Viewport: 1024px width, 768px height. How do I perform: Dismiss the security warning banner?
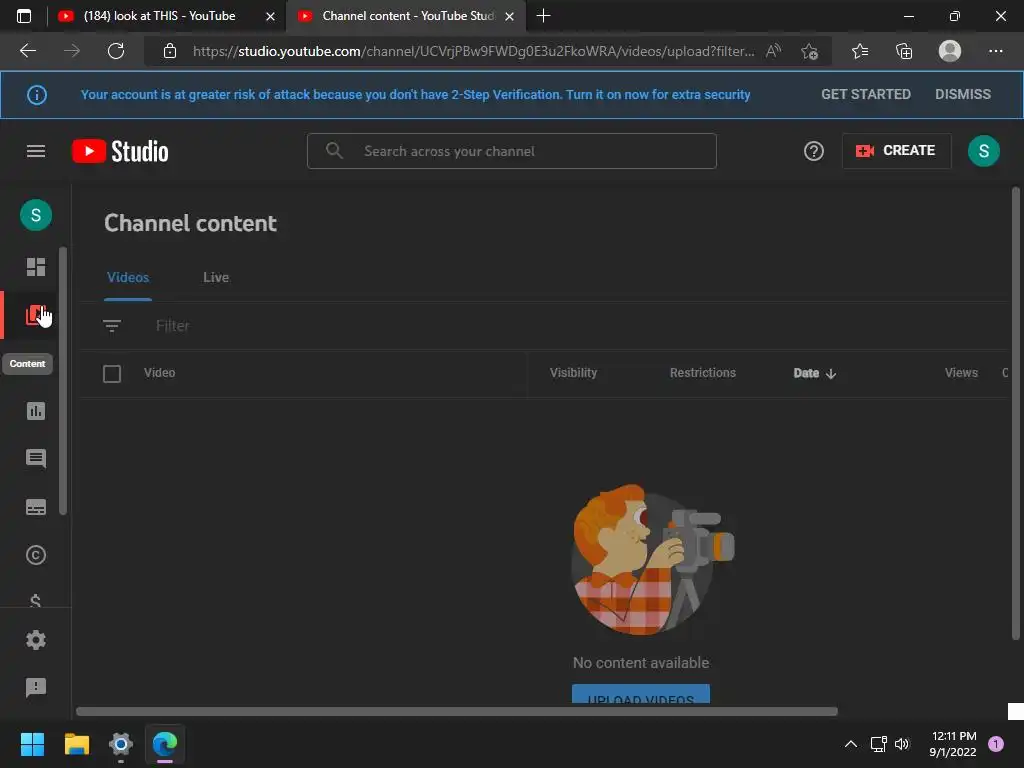(x=963, y=95)
